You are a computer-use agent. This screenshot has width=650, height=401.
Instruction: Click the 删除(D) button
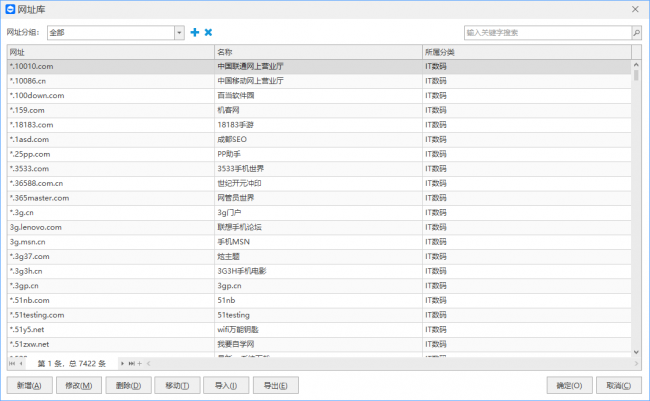pos(128,386)
